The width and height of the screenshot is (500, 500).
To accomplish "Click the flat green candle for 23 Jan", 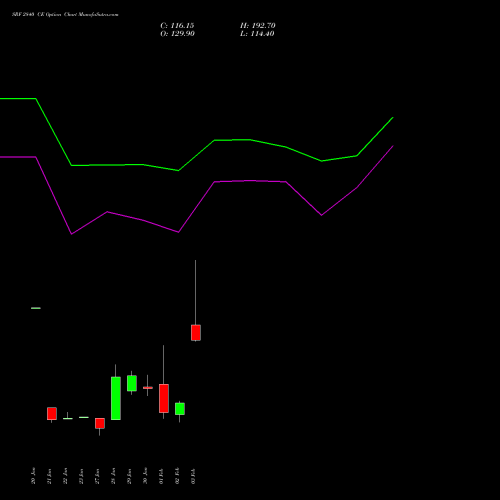I will coord(84,417).
